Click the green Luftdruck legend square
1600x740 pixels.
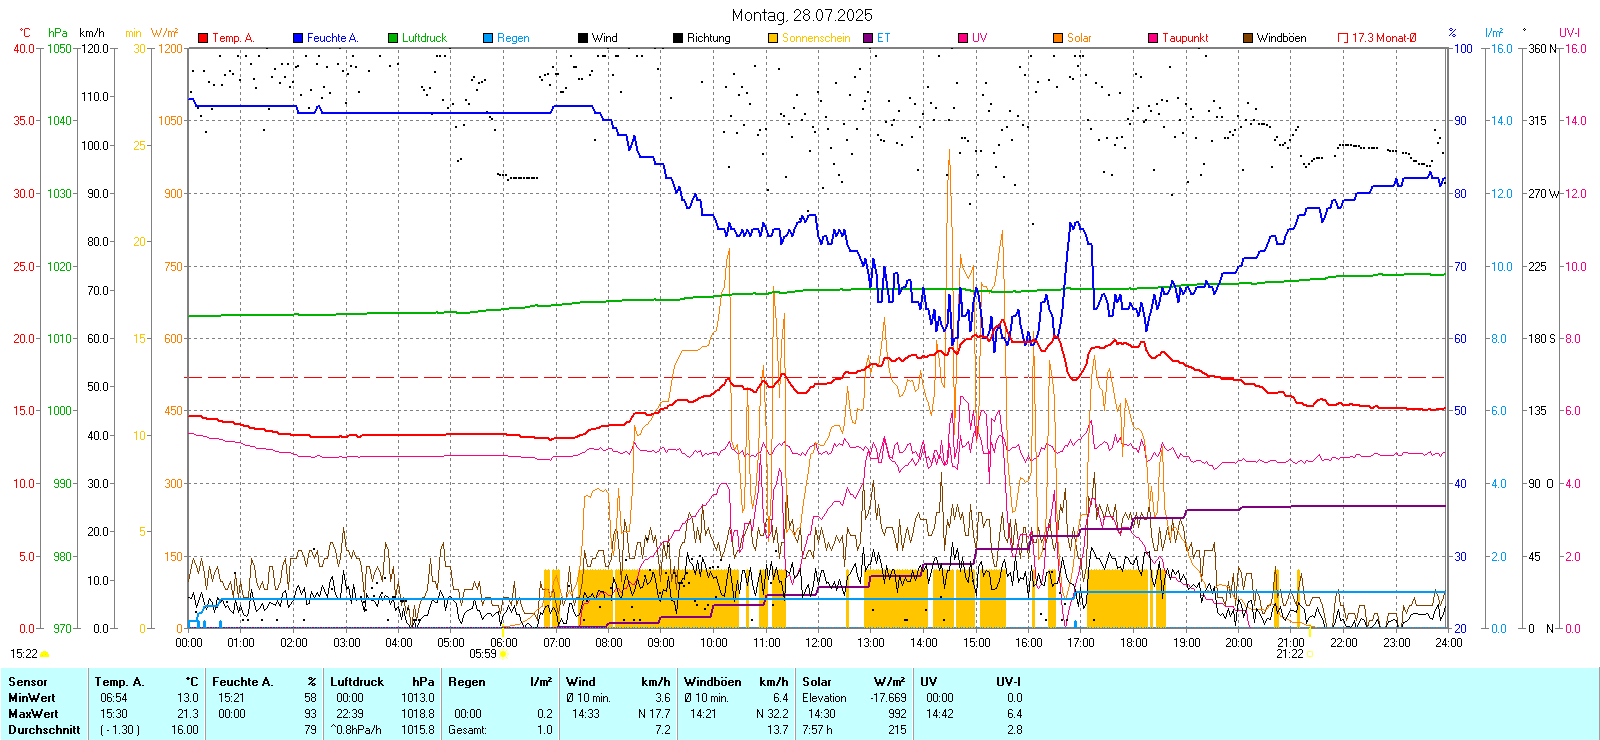(x=393, y=38)
